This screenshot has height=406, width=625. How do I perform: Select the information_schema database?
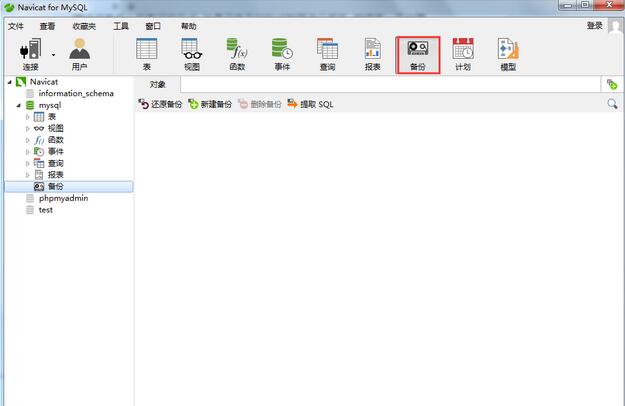76,93
